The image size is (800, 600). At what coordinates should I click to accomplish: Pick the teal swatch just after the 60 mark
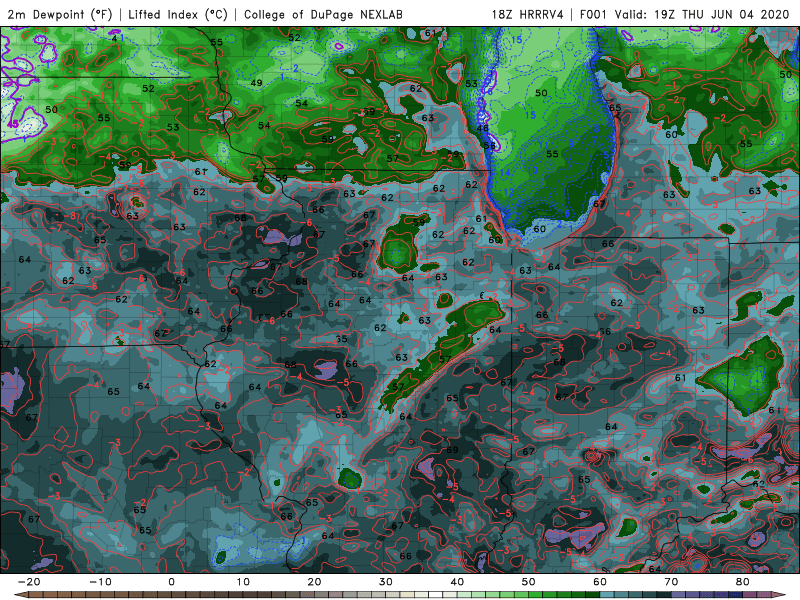click(607, 594)
